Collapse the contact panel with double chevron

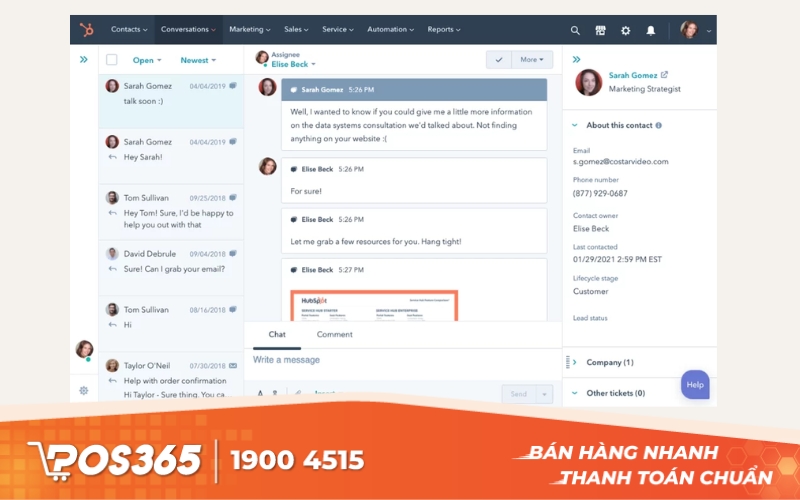click(576, 60)
